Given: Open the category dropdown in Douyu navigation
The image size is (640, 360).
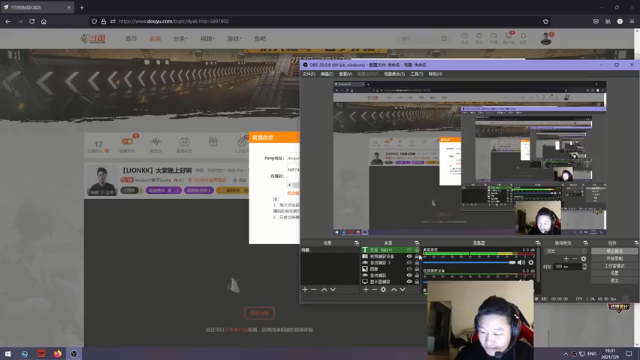Looking at the screenshot, I should pos(180,38).
